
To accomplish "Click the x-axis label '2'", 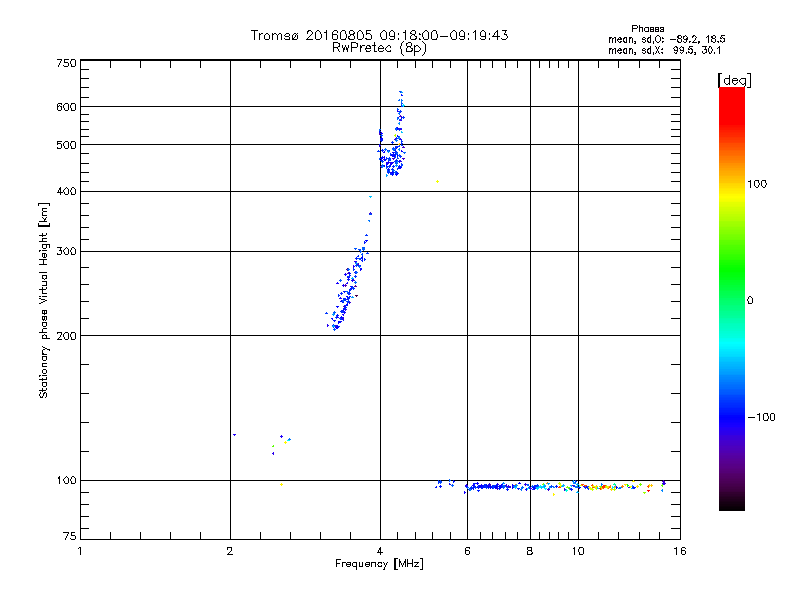I will [x=230, y=551].
